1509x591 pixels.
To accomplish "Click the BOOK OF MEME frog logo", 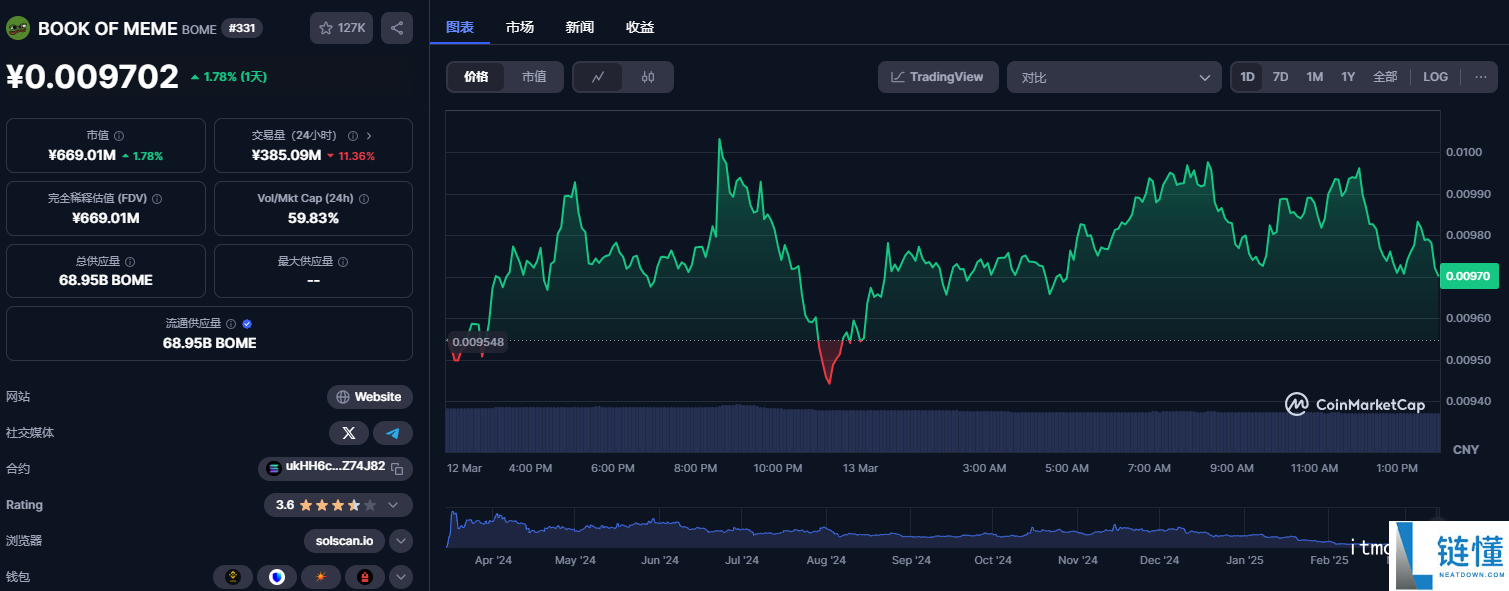I will 18,28.
